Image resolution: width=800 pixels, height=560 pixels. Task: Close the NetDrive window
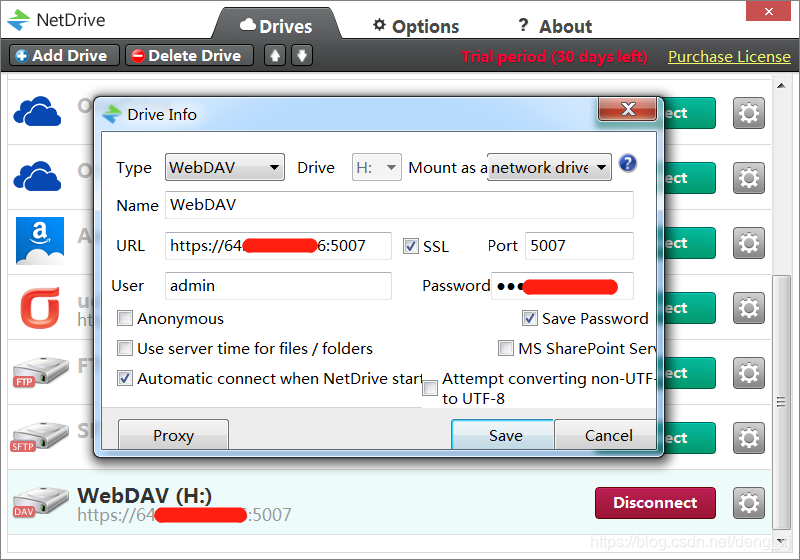coord(768,11)
